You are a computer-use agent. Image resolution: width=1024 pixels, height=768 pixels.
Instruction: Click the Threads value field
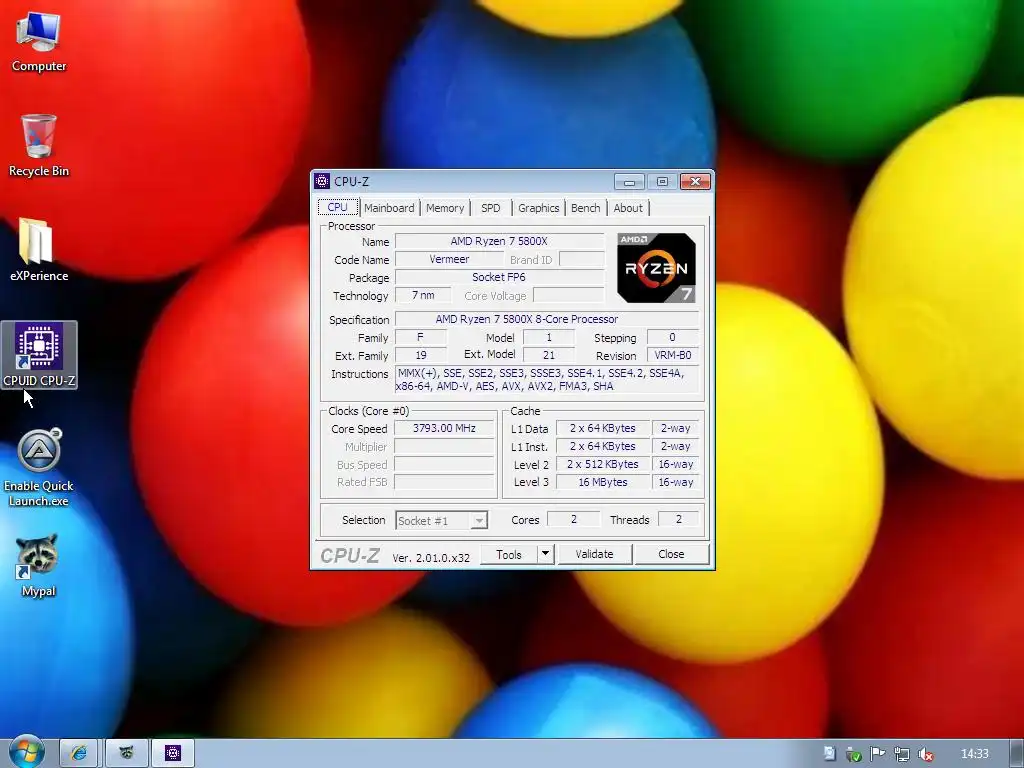(x=679, y=519)
